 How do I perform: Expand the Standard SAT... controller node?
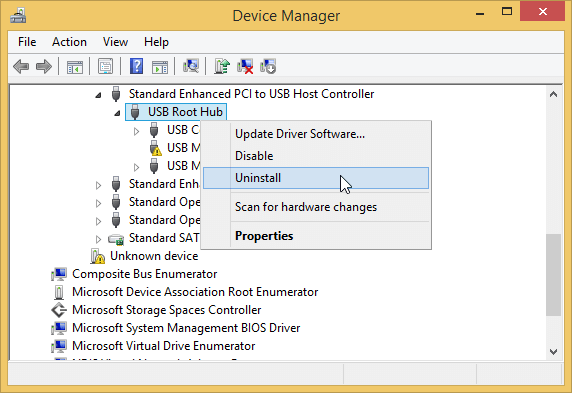point(98,239)
